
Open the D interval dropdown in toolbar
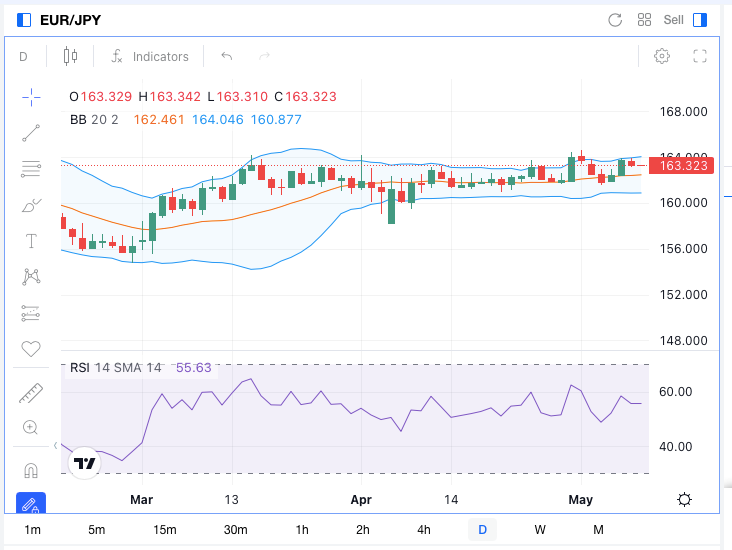tap(23, 56)
